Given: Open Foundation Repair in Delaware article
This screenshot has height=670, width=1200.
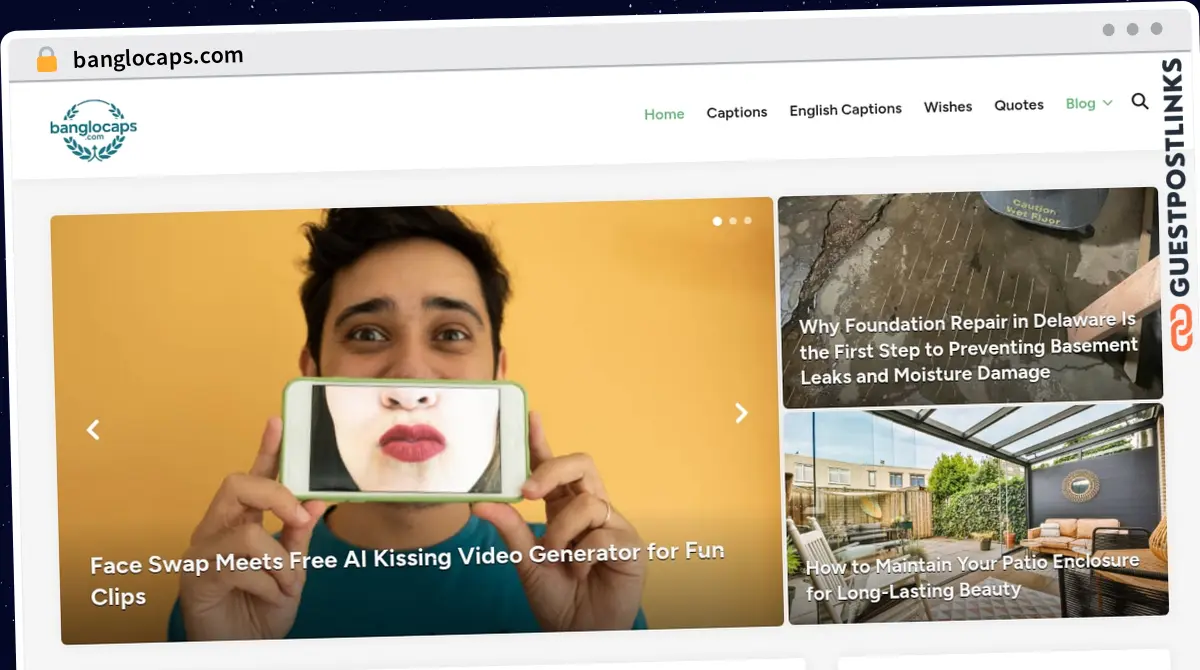Looking at the screenshot, I should [x=968, y=349].
